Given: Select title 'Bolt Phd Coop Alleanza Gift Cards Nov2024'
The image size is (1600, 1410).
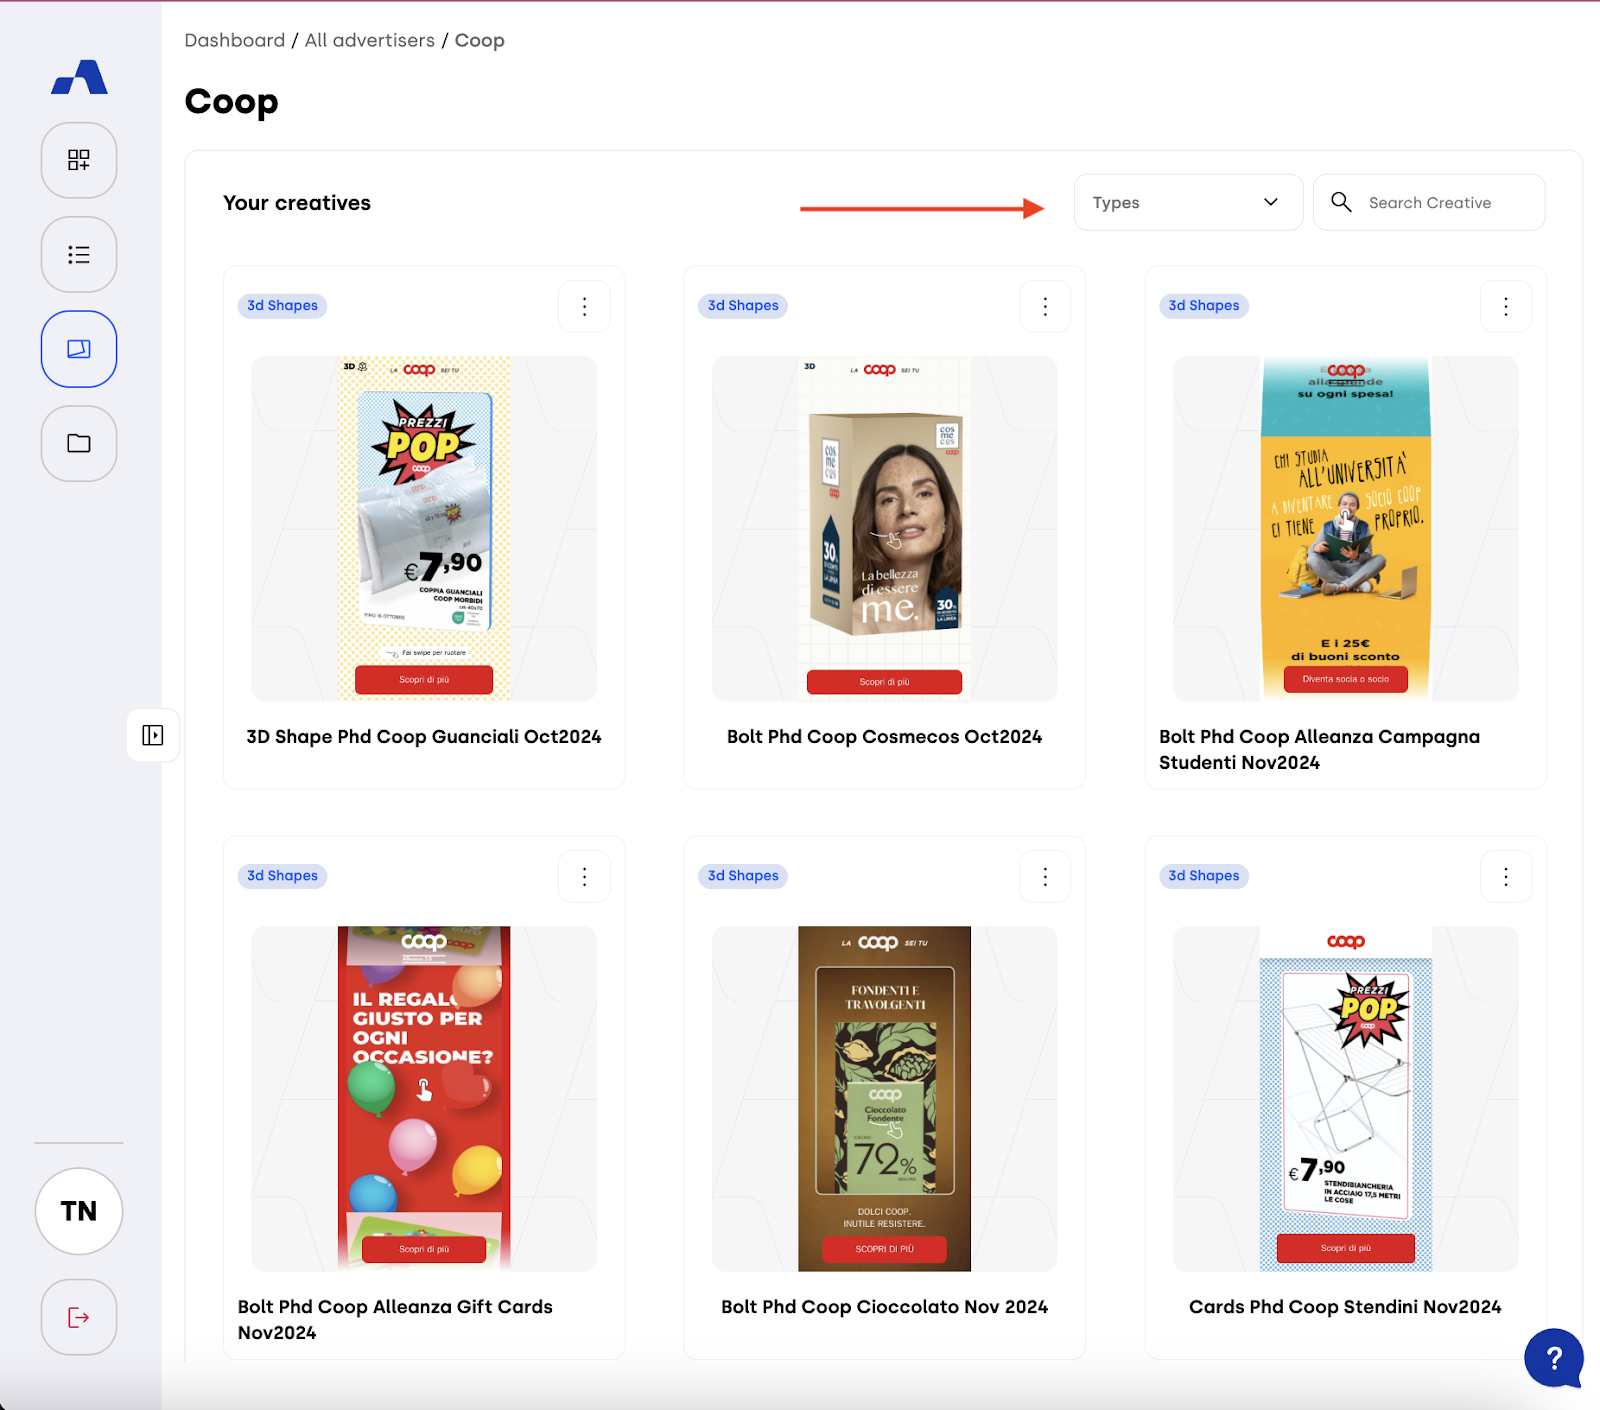Looking at the screenshot, I should (395, 1320).
